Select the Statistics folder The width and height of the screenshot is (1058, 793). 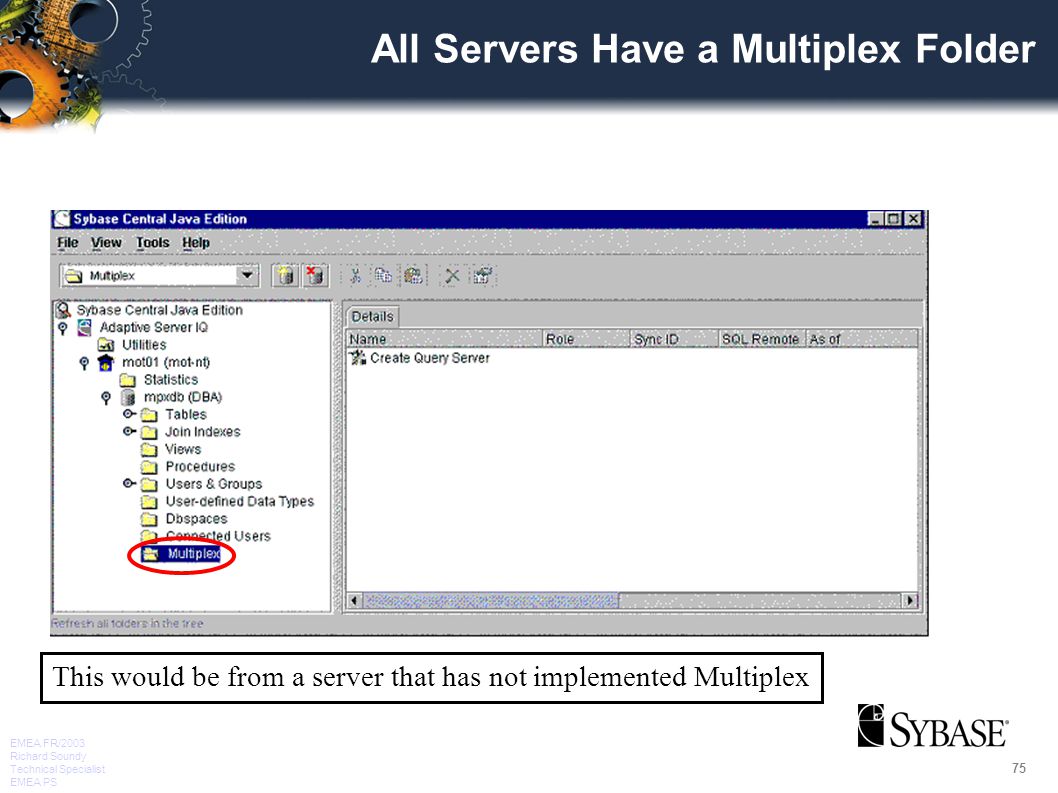coord(171,380)
